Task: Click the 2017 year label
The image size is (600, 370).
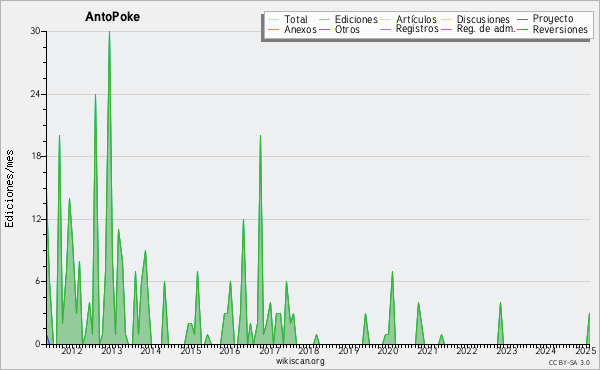Action: pos(270,351)
